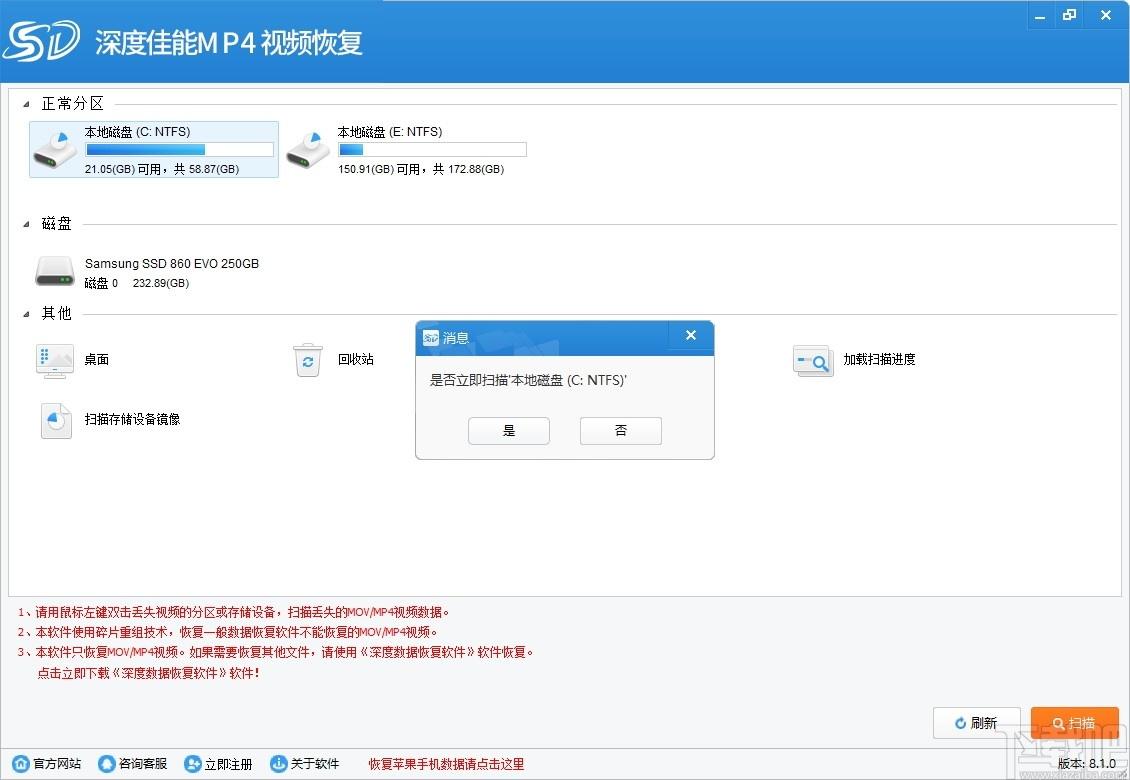Select the text 本地磁盘 (E: NTFS)

[390, 132]
